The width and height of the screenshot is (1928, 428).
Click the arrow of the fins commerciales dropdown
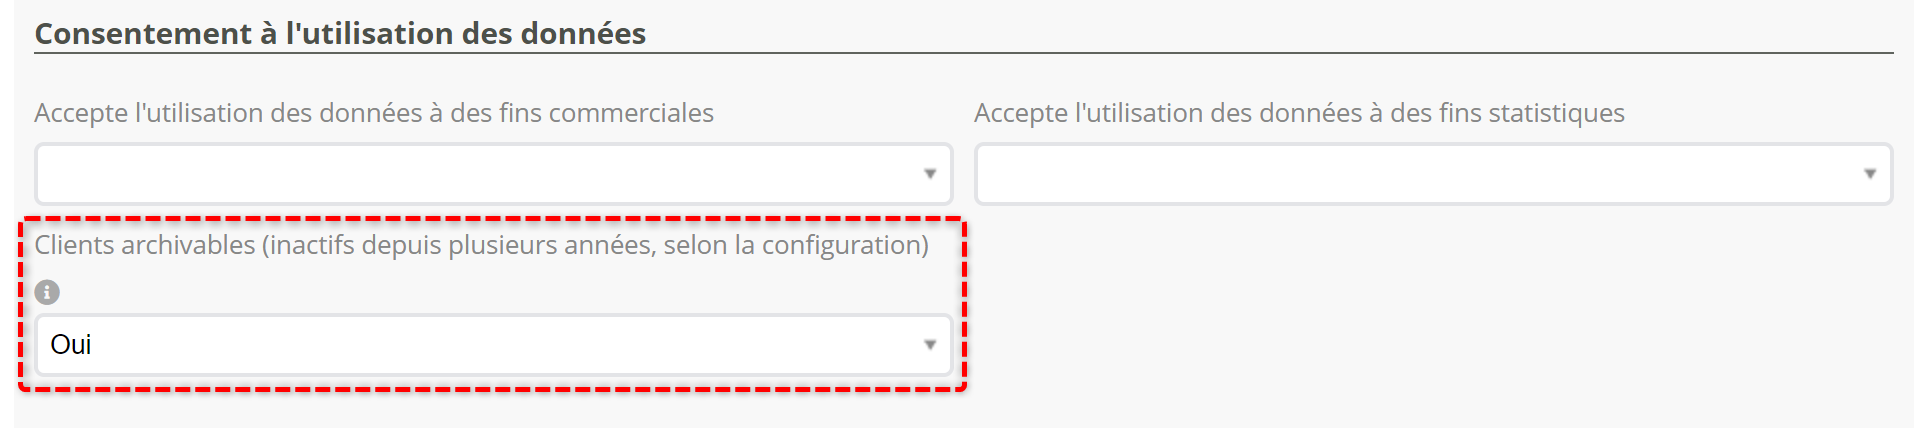tap(930, 174)
